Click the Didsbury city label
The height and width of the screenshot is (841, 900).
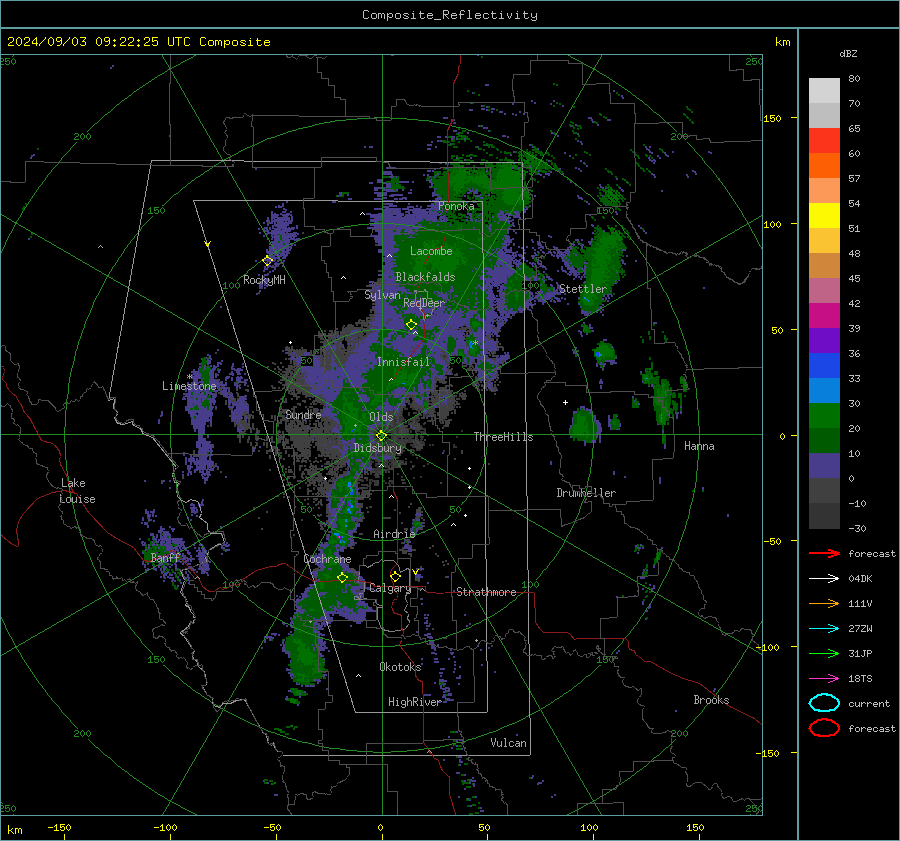(x=378, y=448)
